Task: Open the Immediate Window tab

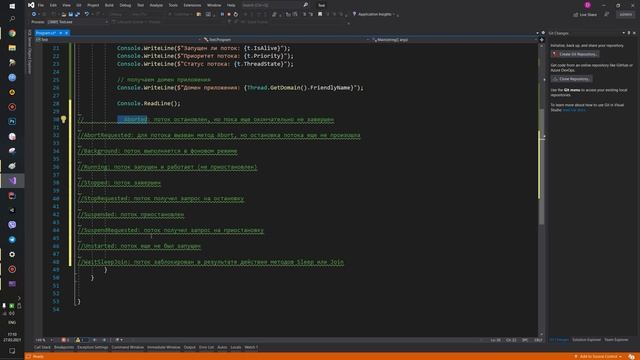Action: [164, 347]
